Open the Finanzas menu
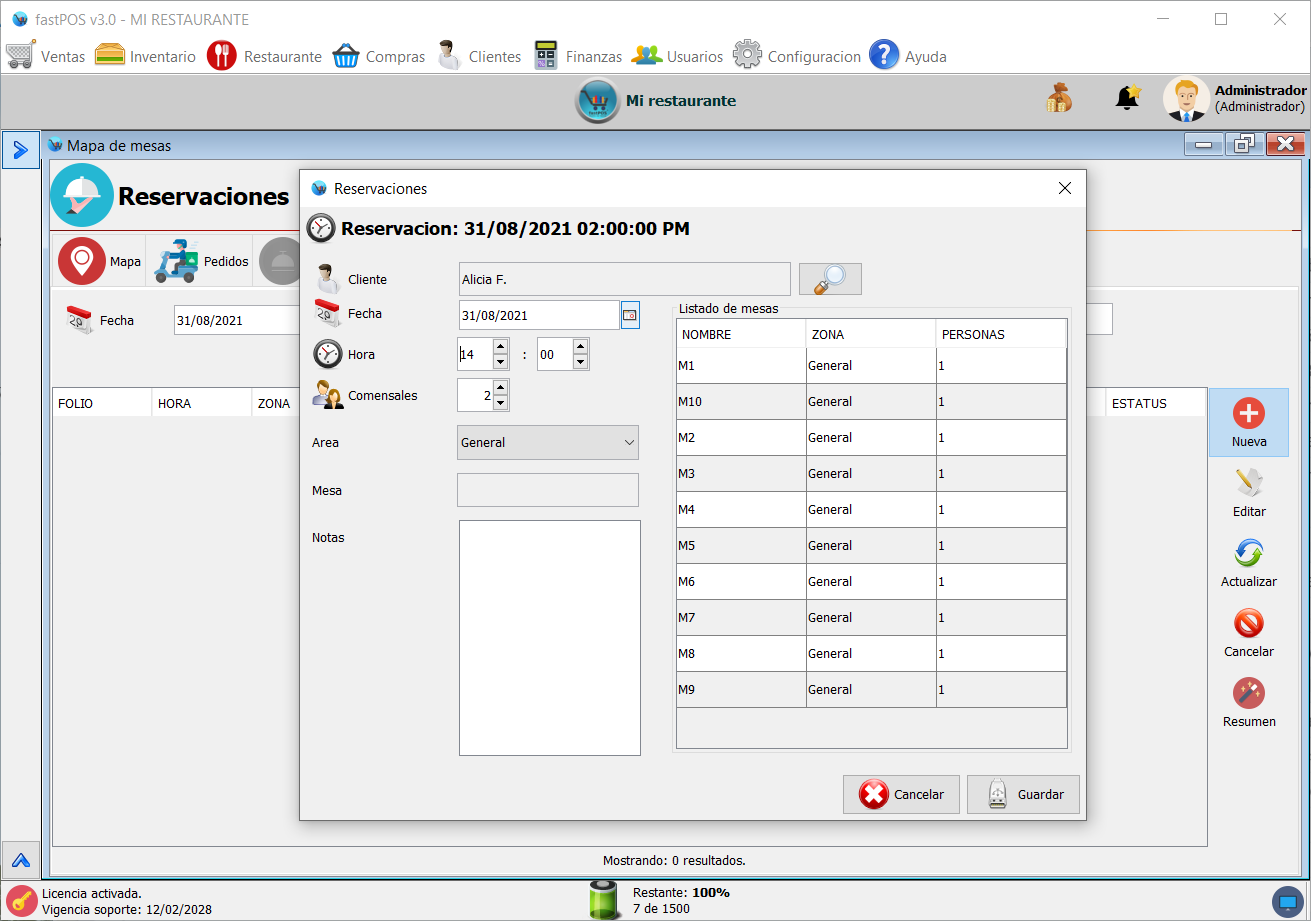 tap(578, 56)
